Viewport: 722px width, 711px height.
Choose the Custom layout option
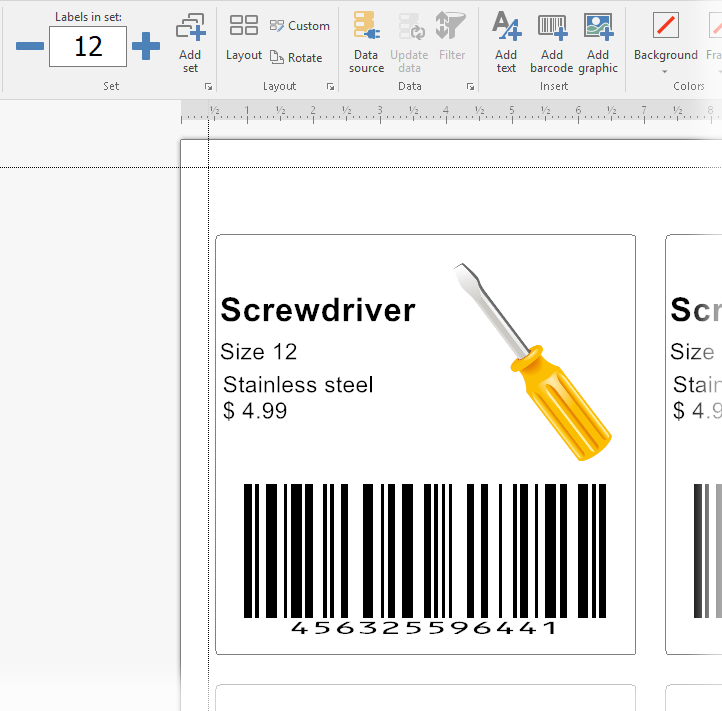[x=300, y=26]
